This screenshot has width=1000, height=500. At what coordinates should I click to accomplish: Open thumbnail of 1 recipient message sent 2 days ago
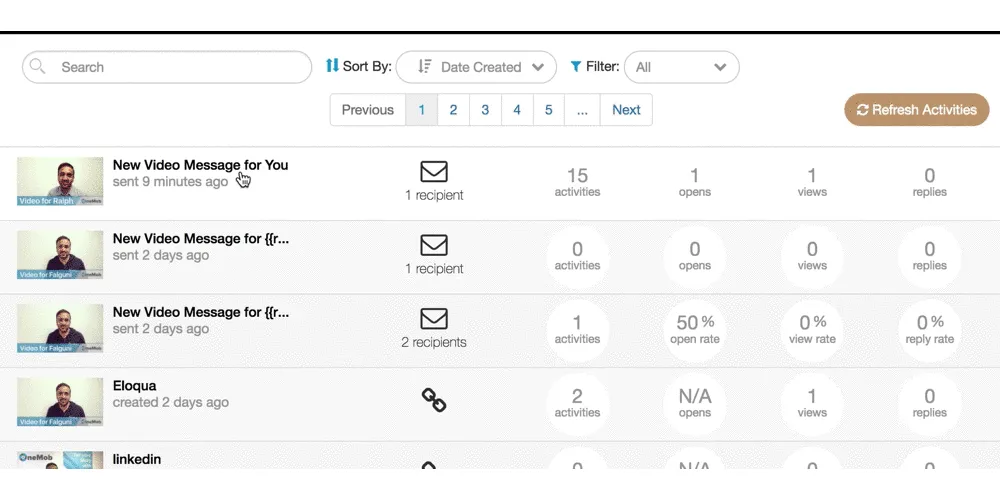(60, 254)
